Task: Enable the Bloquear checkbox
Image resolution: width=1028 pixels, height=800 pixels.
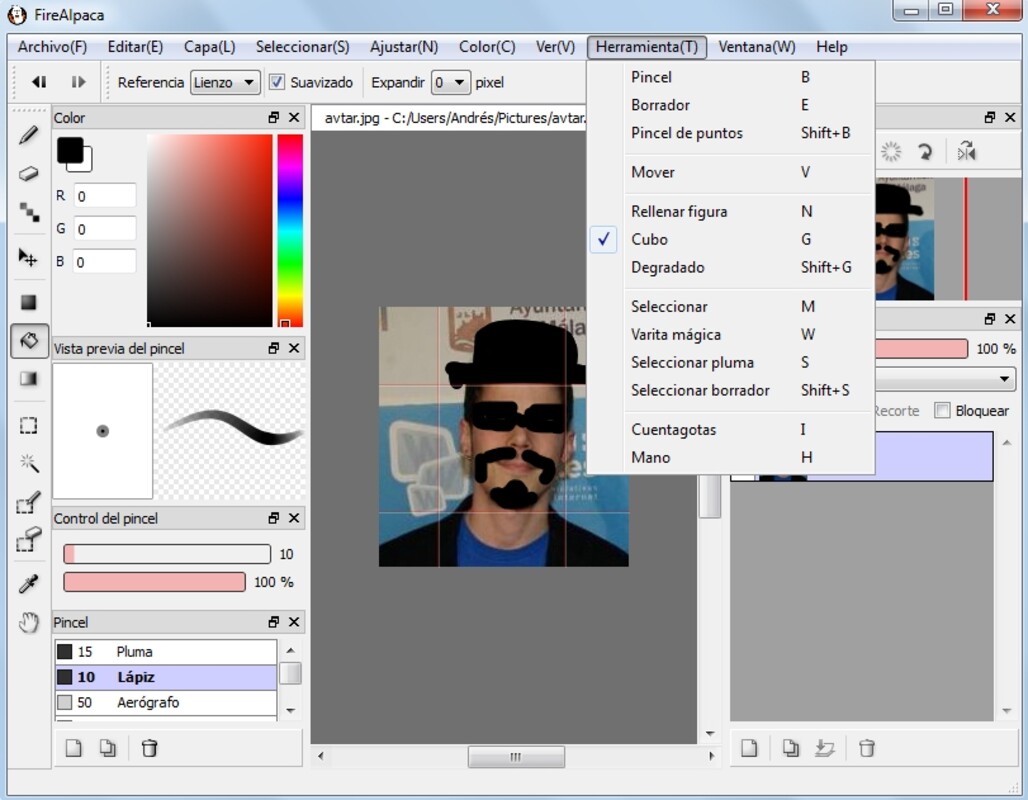Action: [x=942, y=410]
